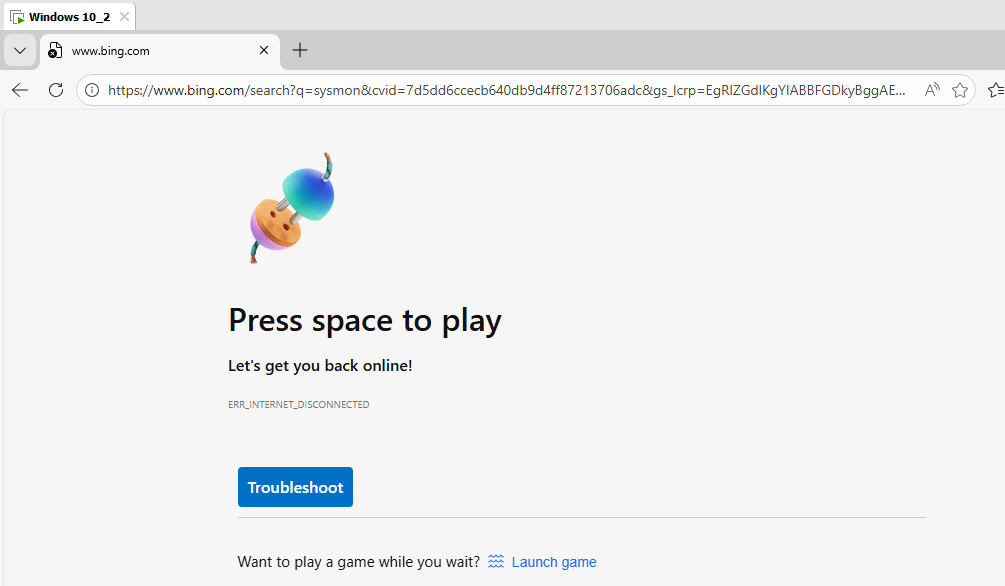The image size is (1005, 586).
Task: Click "Let's get you back online!" text
Action: pos(320,366)
